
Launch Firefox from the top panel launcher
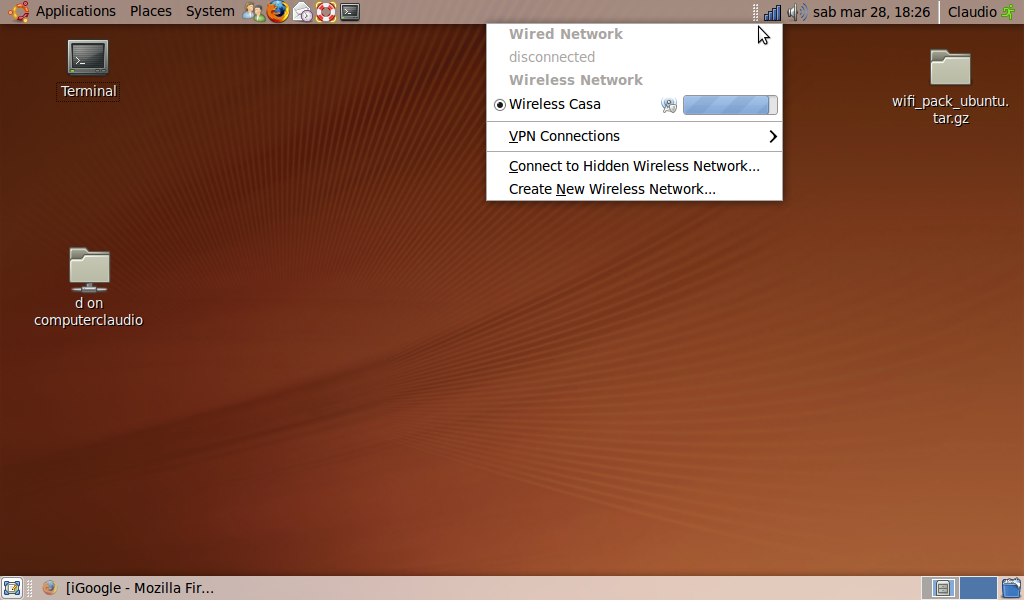(278, 12)
